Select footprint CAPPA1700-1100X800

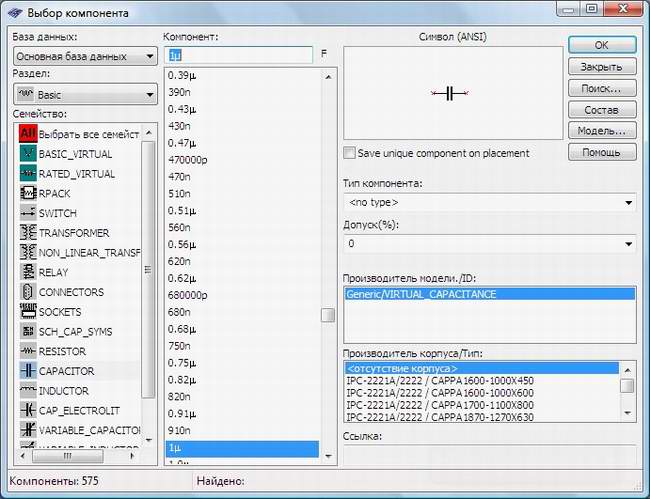click(x=440, y=405)
